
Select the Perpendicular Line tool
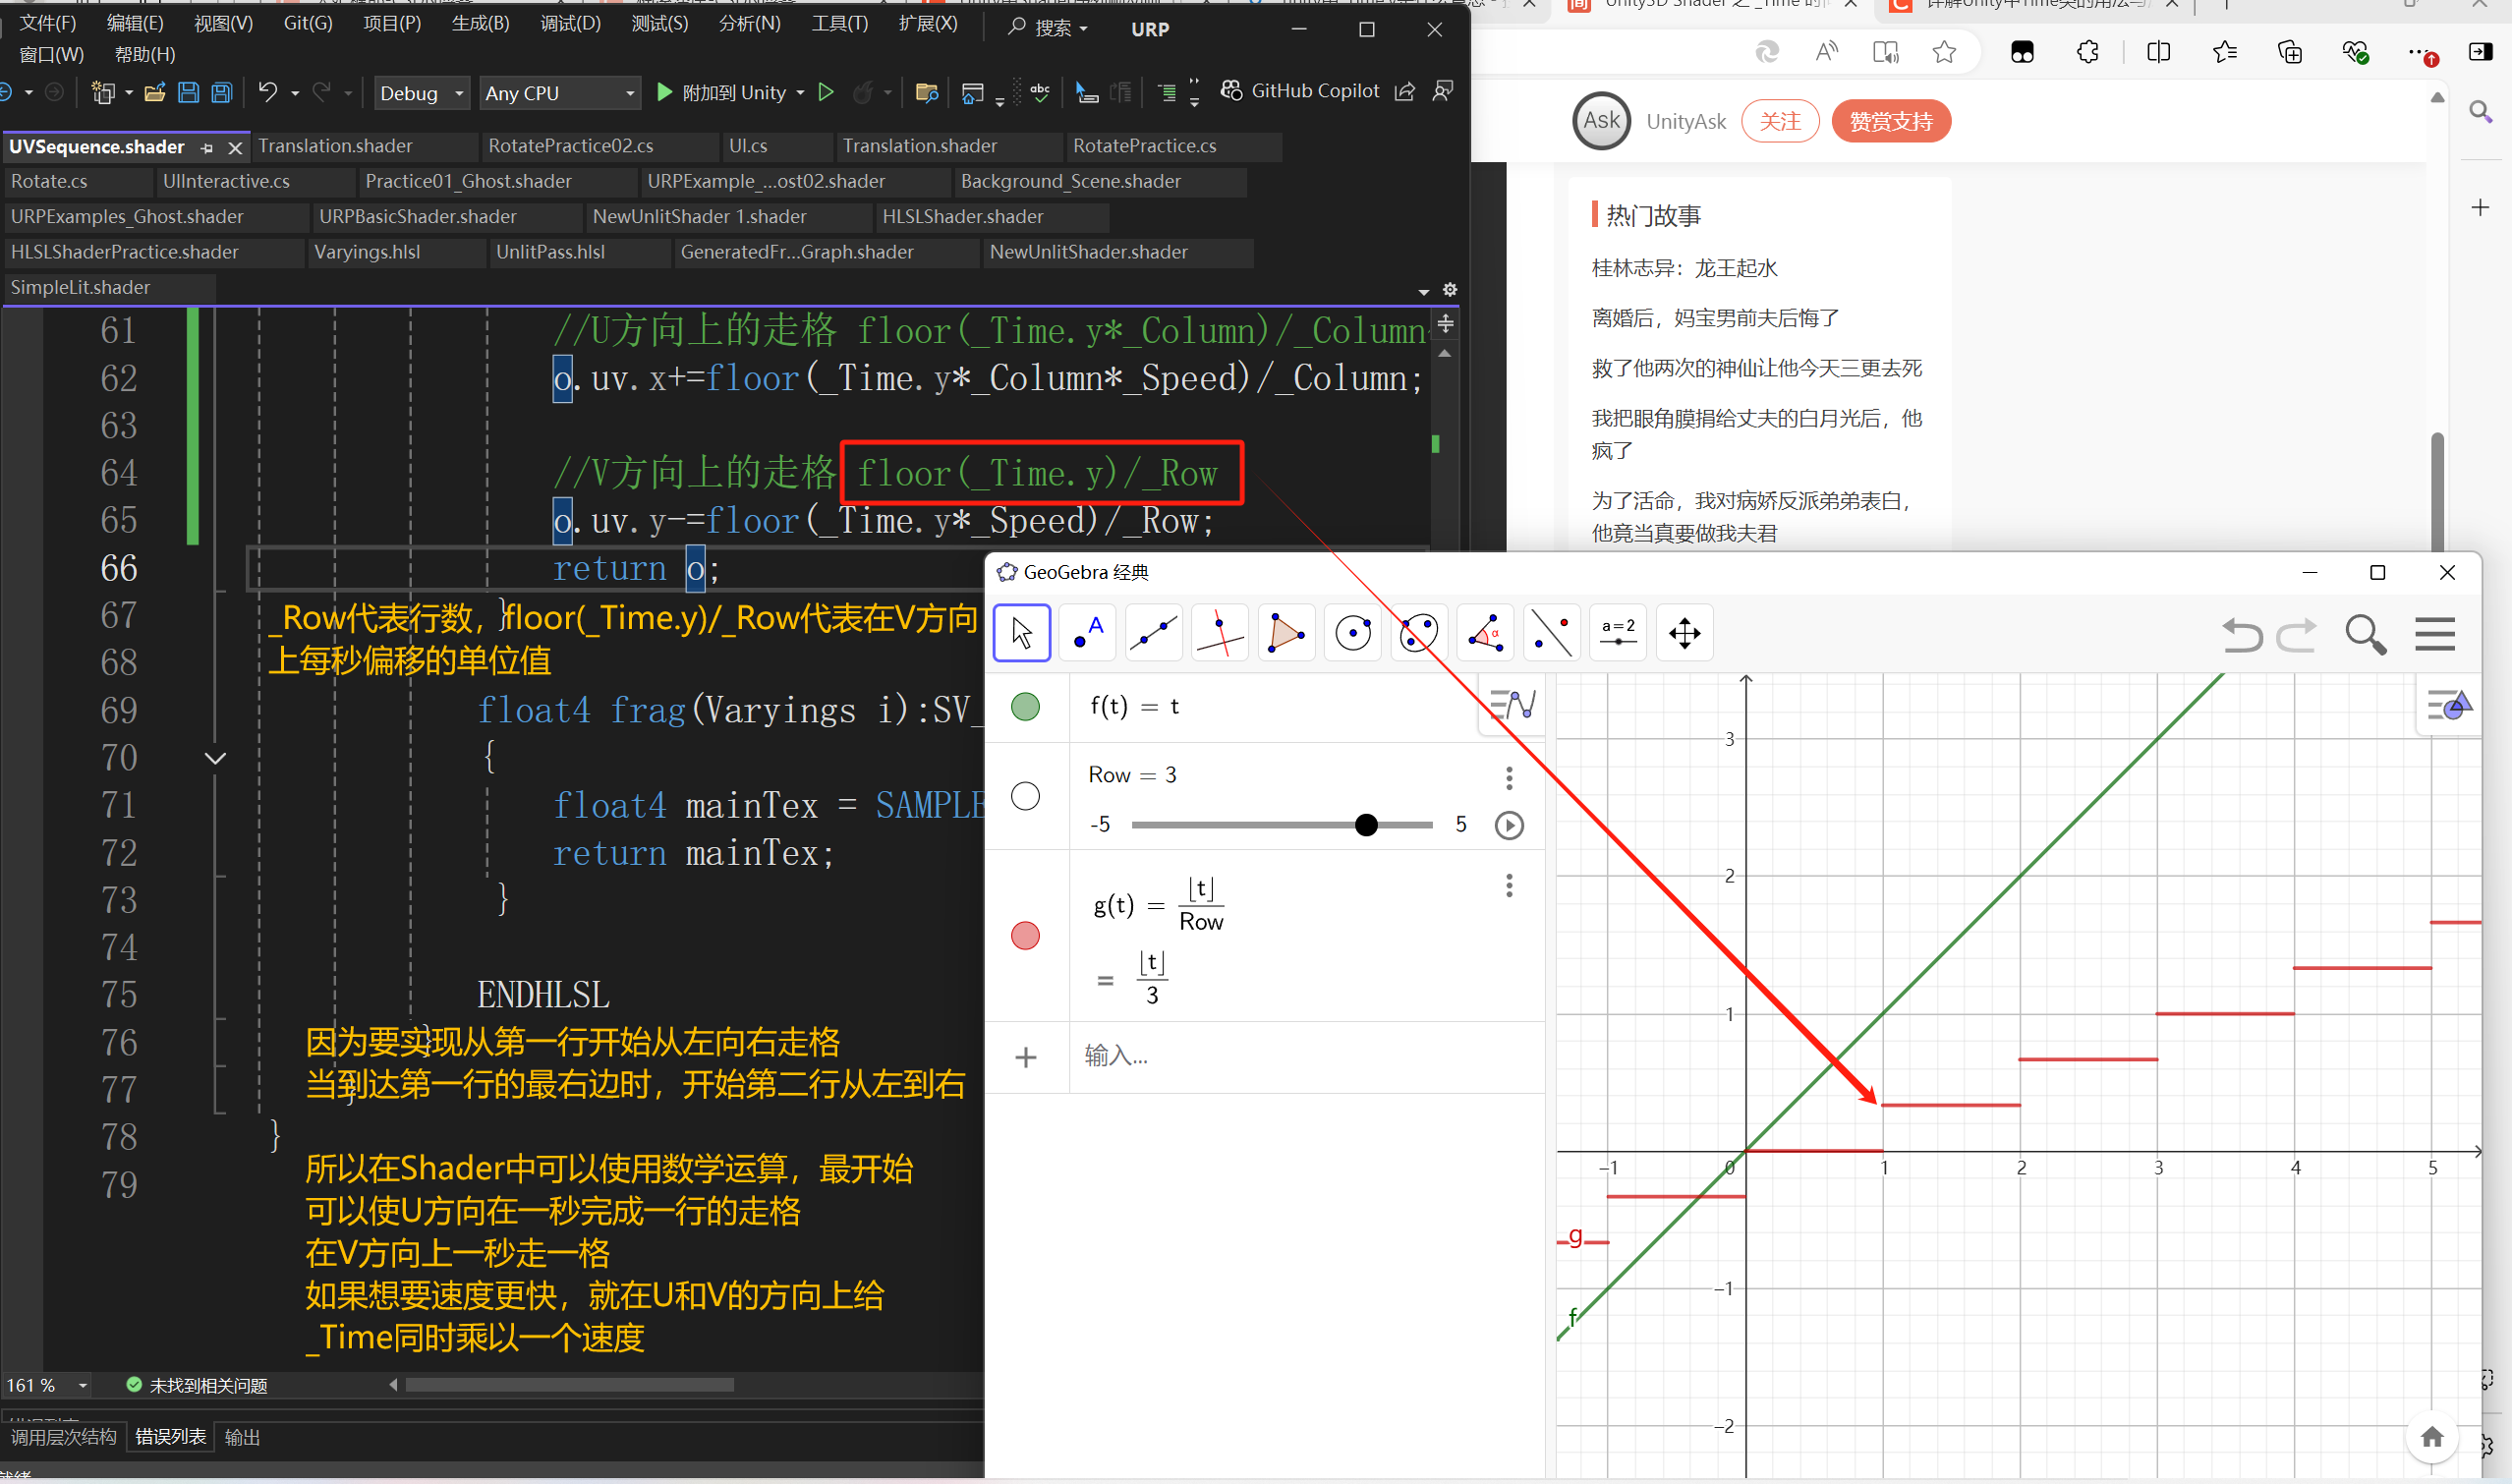1220,633
